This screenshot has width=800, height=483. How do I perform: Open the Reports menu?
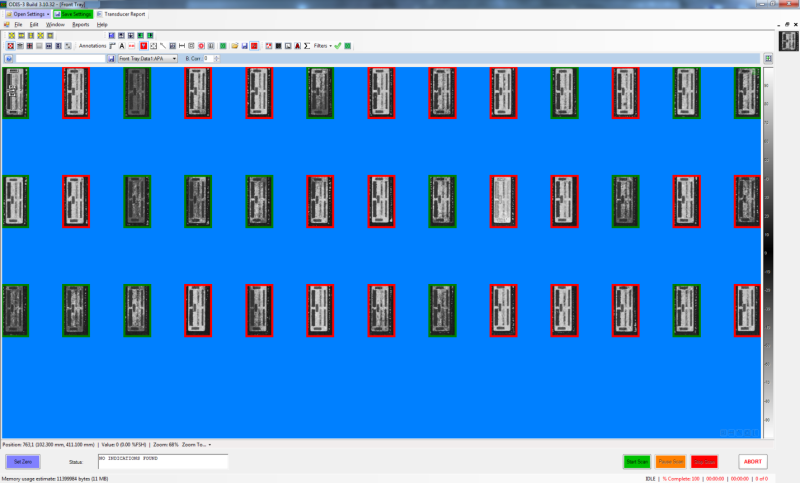(80, 24)
